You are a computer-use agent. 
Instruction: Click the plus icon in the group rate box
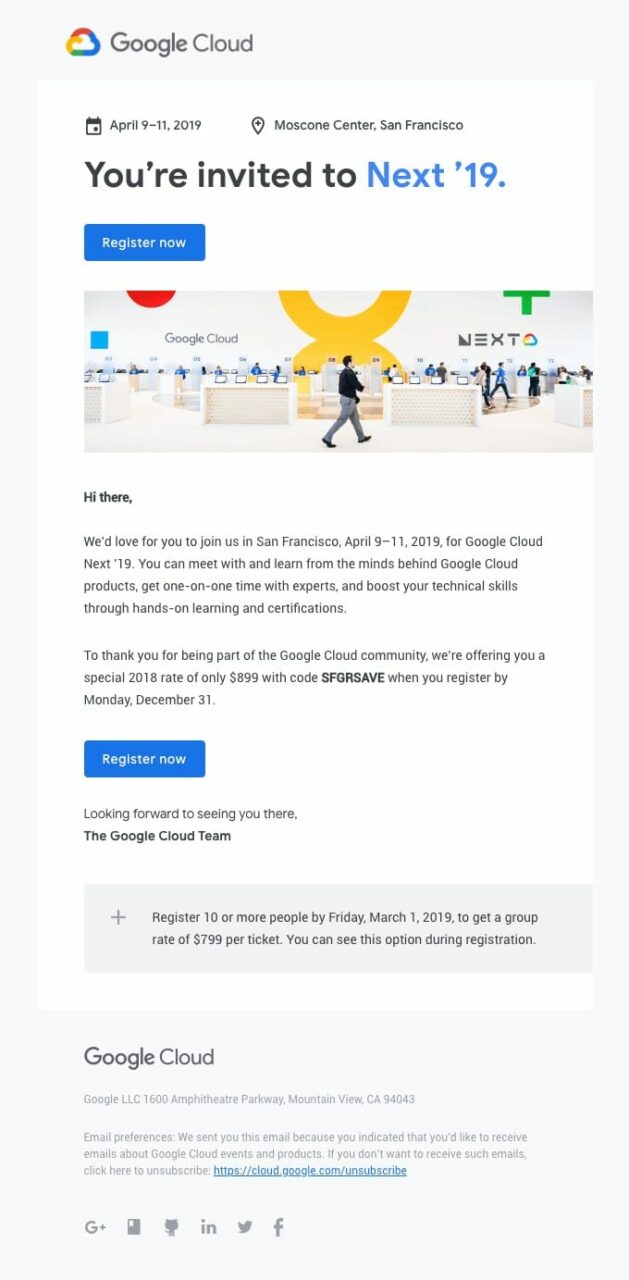coord(117,917)
